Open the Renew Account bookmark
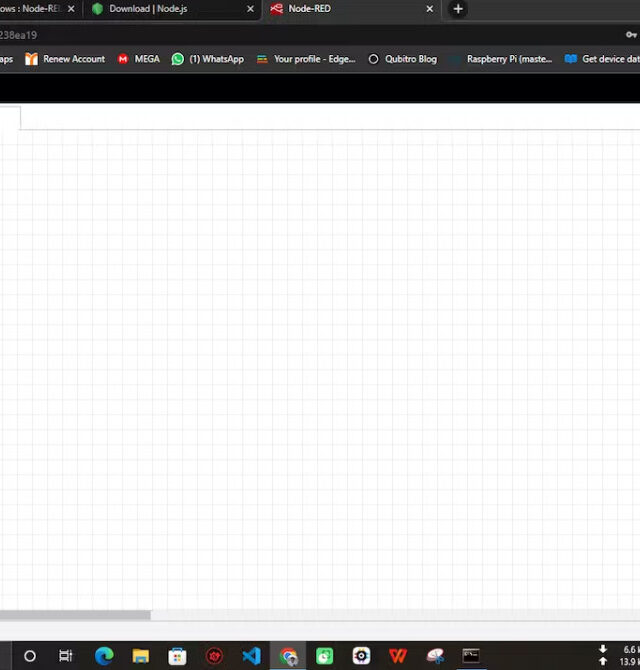 point(65,59)
